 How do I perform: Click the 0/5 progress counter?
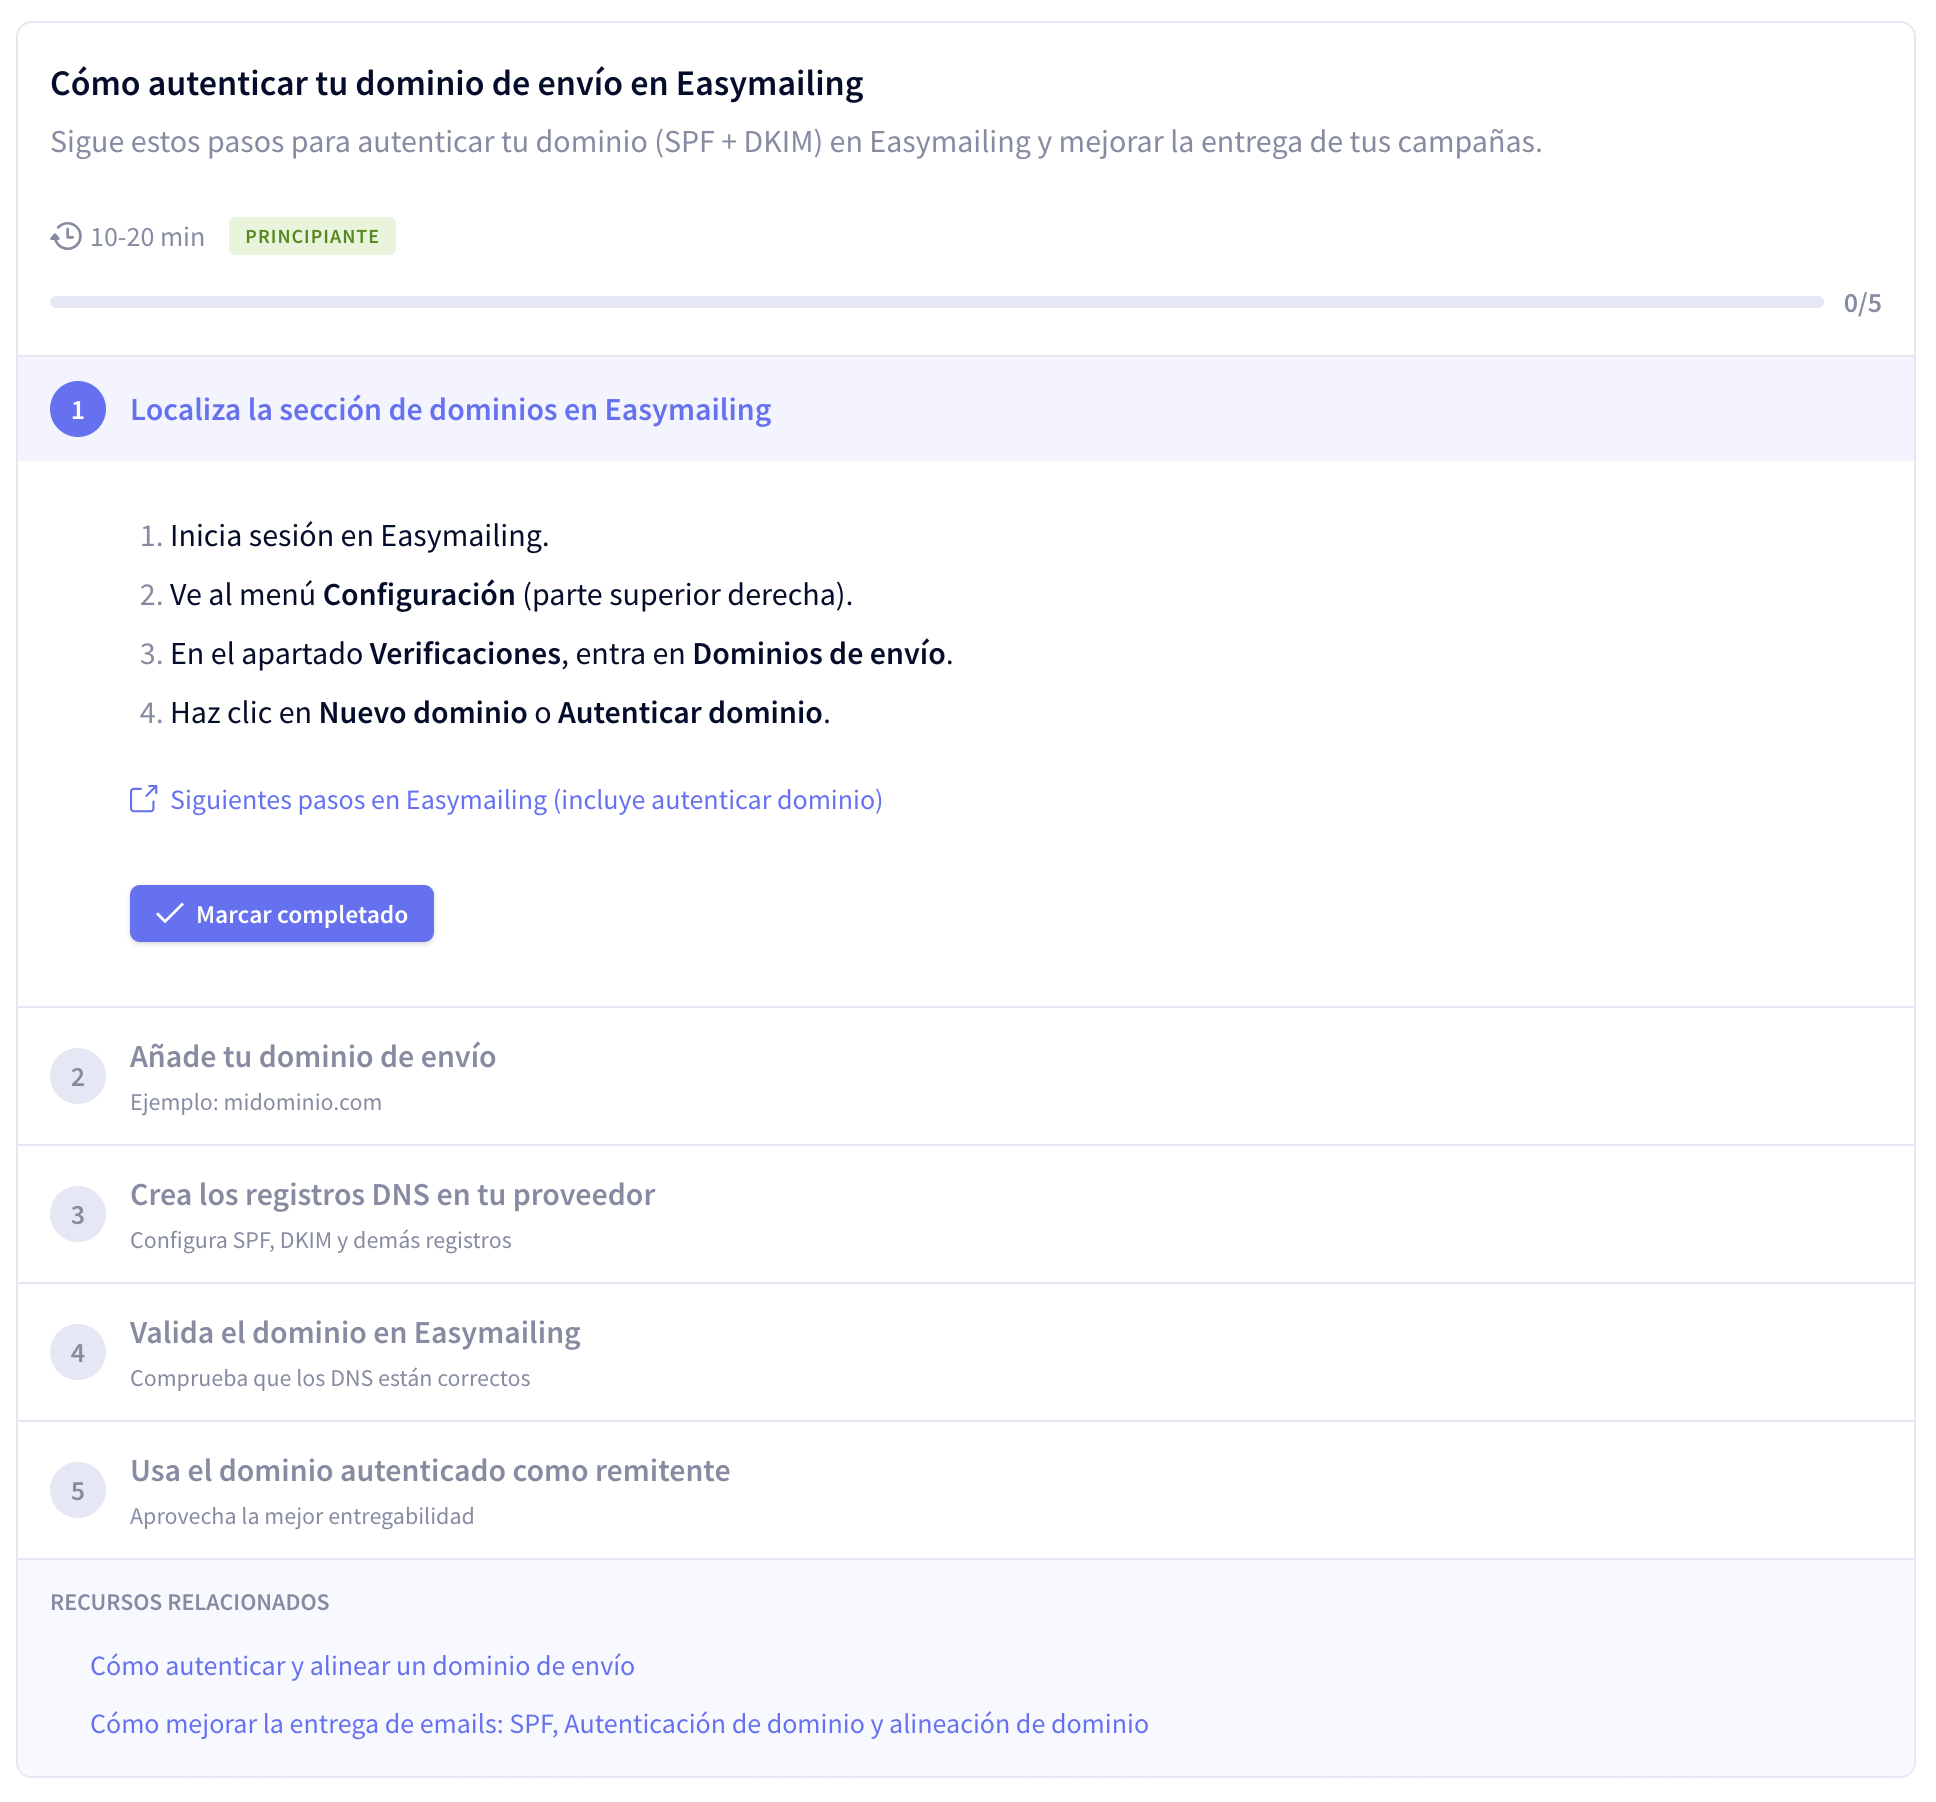click(x=1862, y=303)
